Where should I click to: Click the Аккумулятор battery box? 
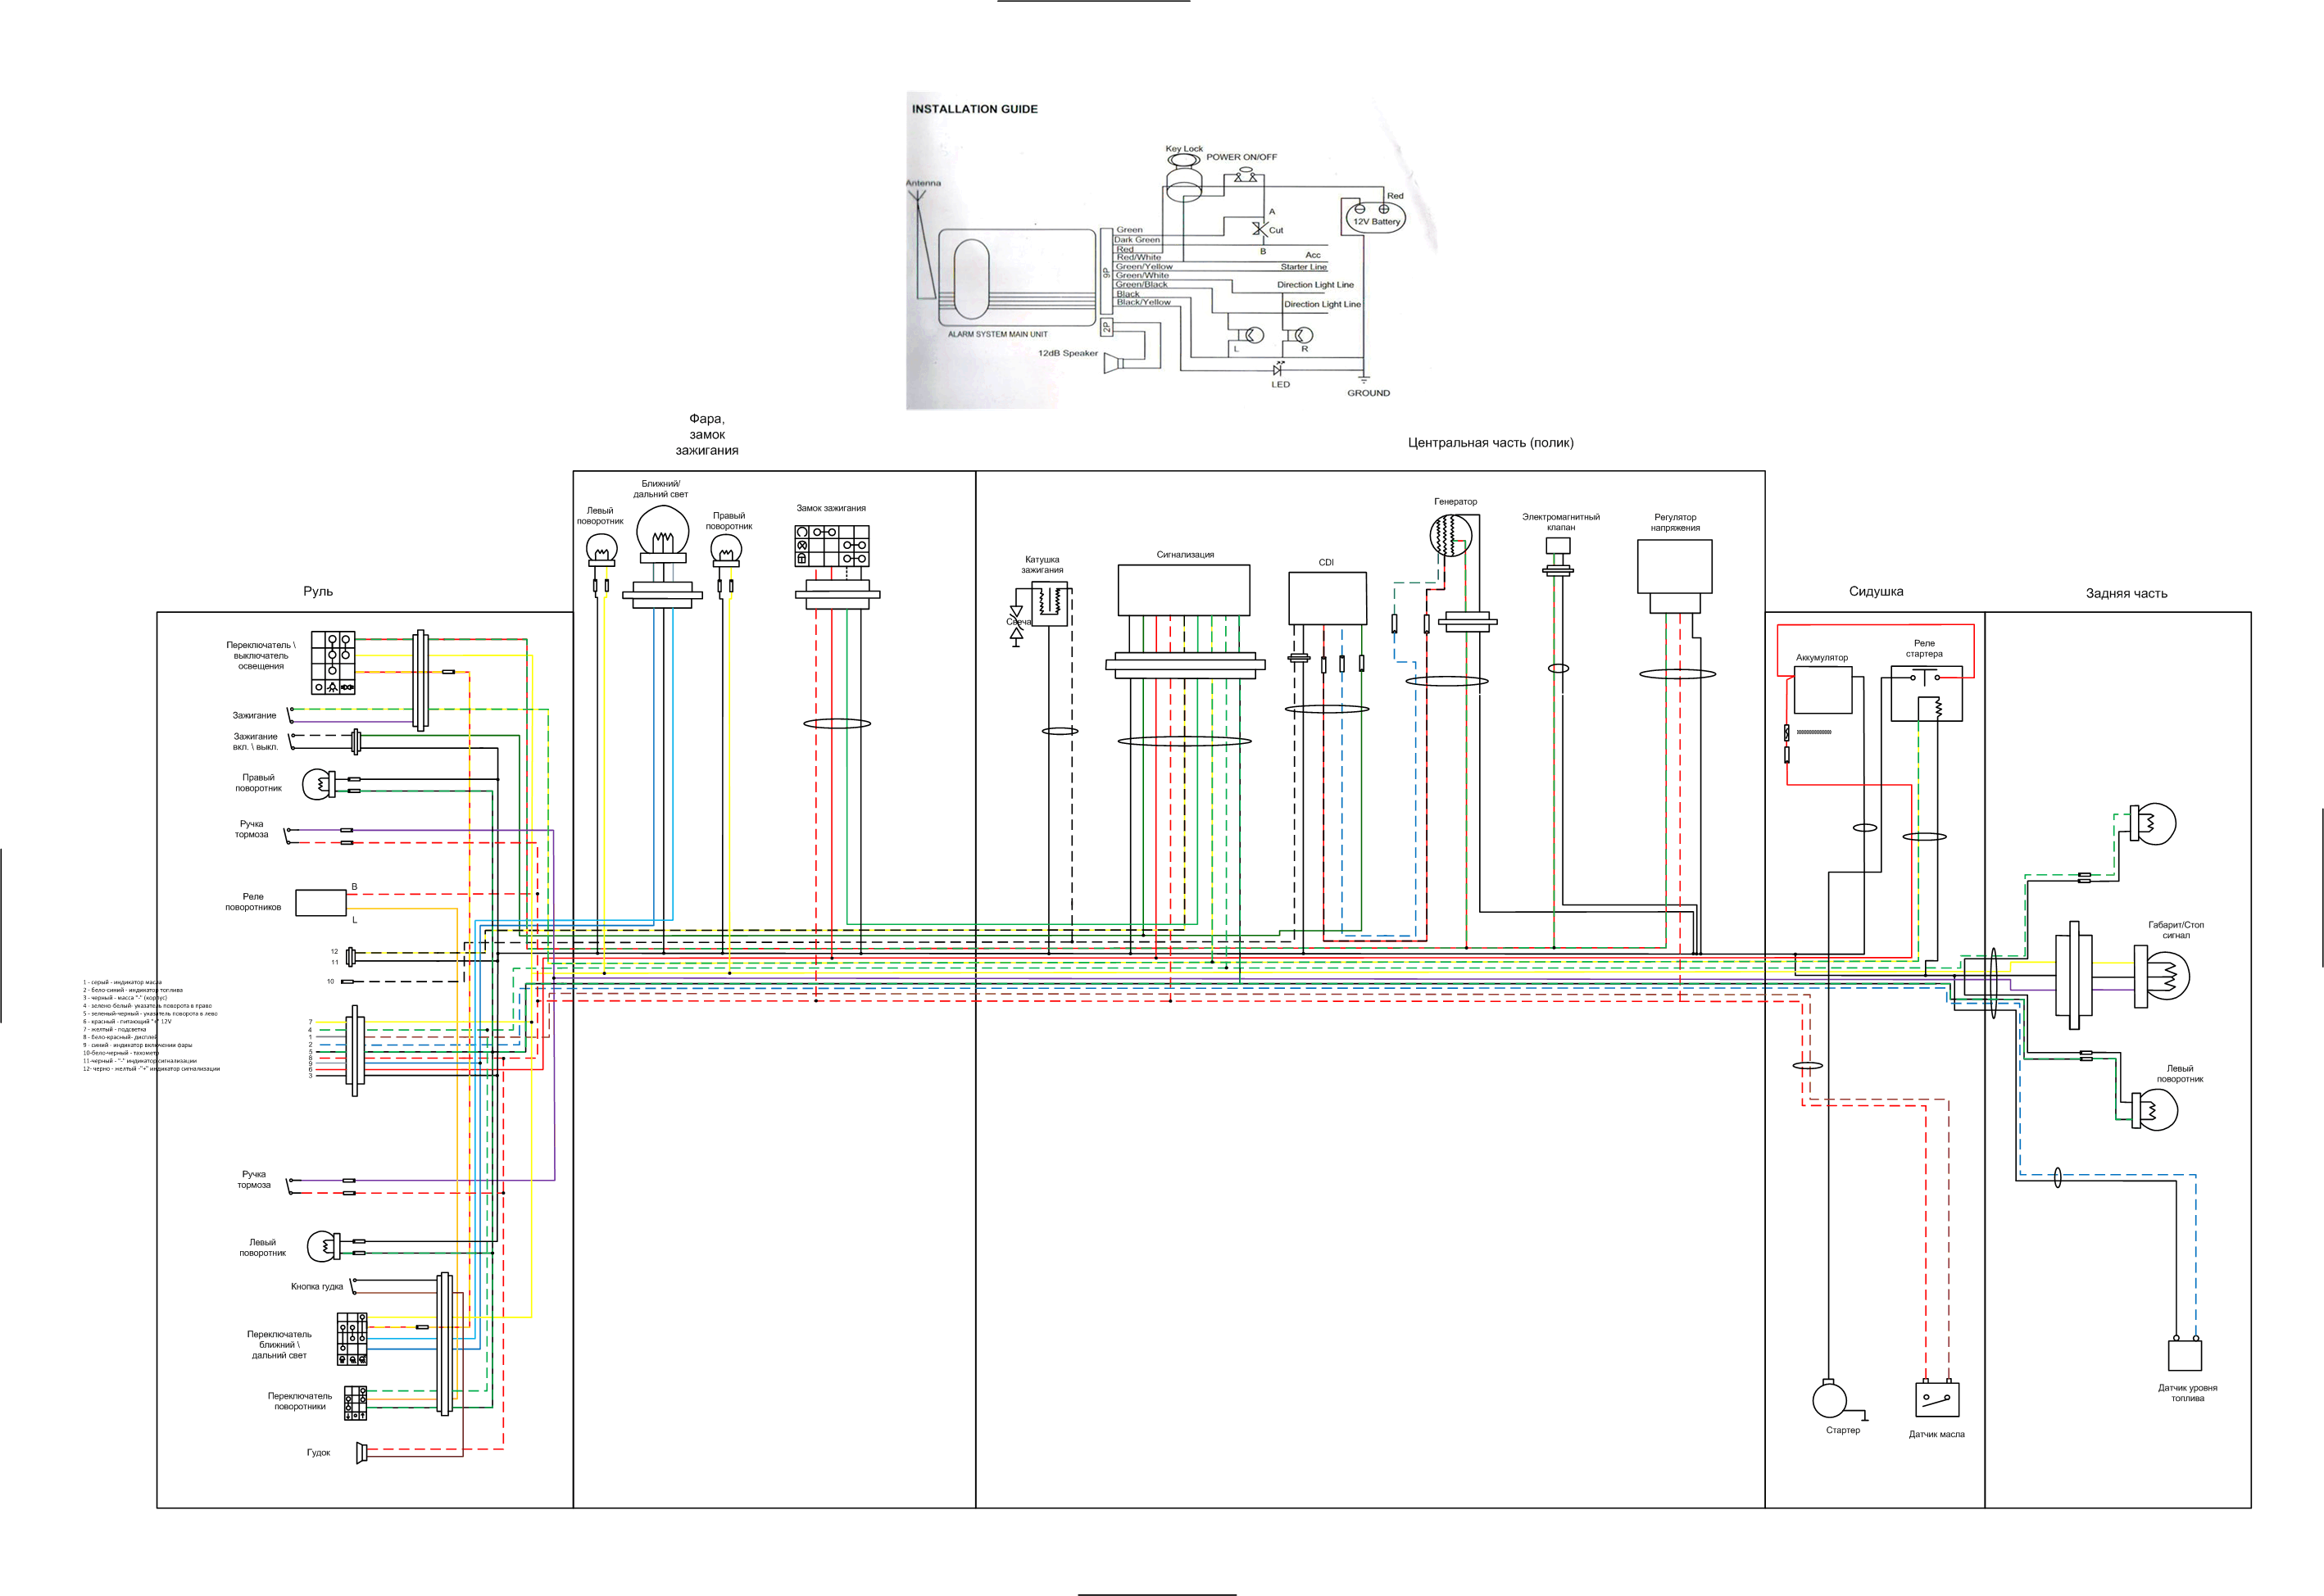1823,690
